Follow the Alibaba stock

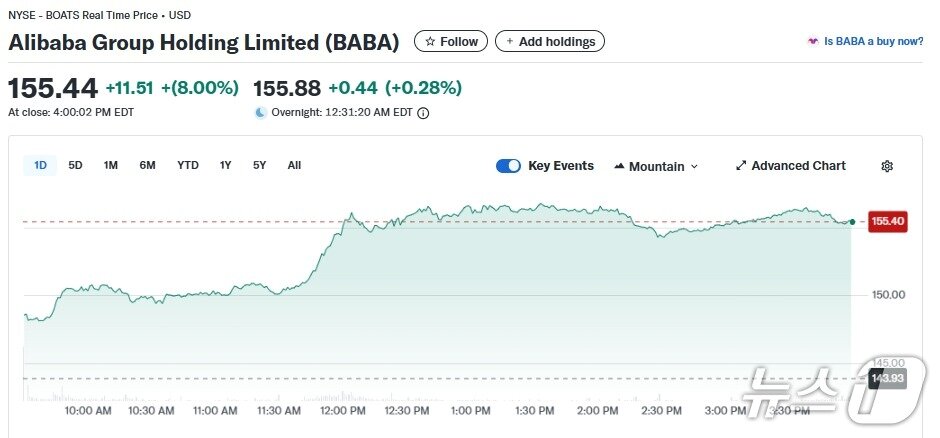click(451, 41)
